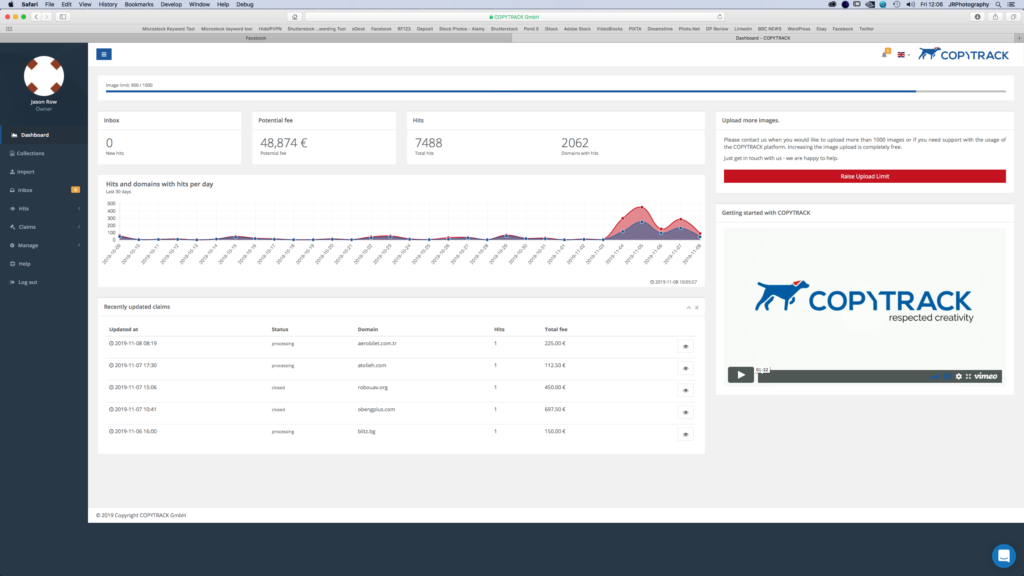
Task: Click the chart peak data point
Action: pos(642,207)
